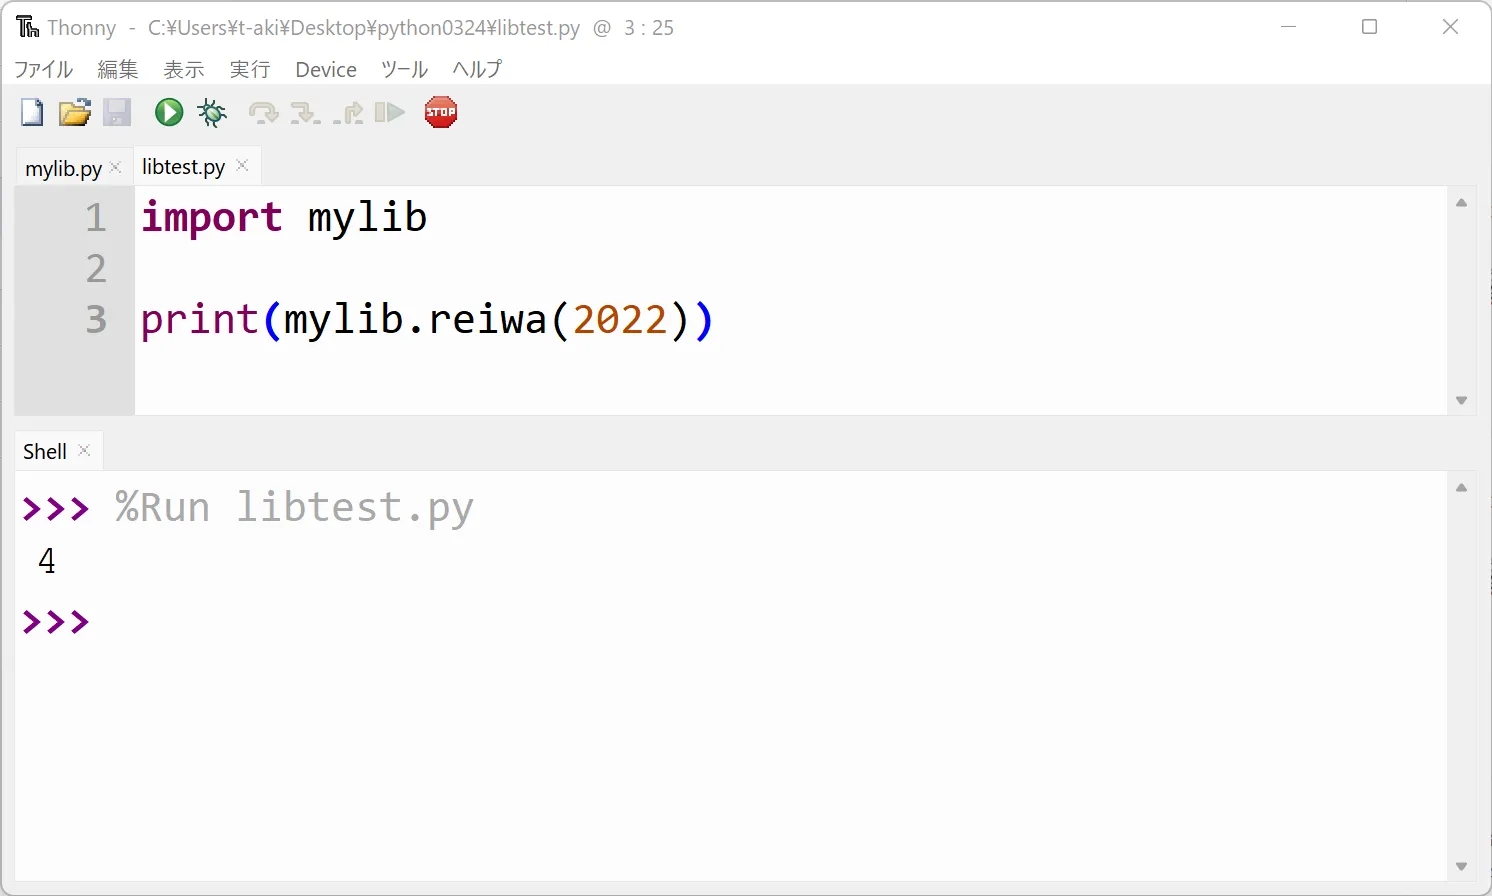
Task: Open the ファイル menu
Action: pyautogui.click(x=44, y=69)
